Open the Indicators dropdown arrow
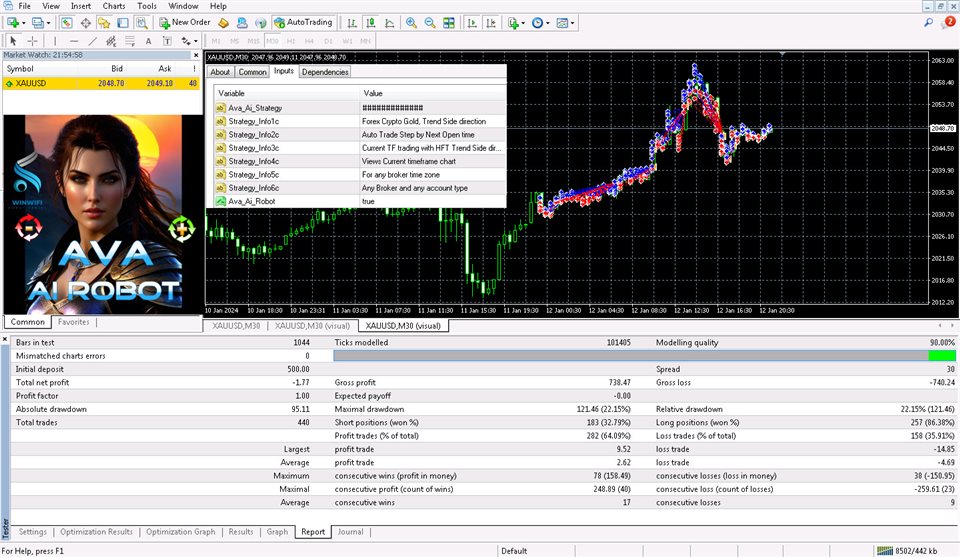The width and height of the screenshot is (960, 557). [523, 23]
